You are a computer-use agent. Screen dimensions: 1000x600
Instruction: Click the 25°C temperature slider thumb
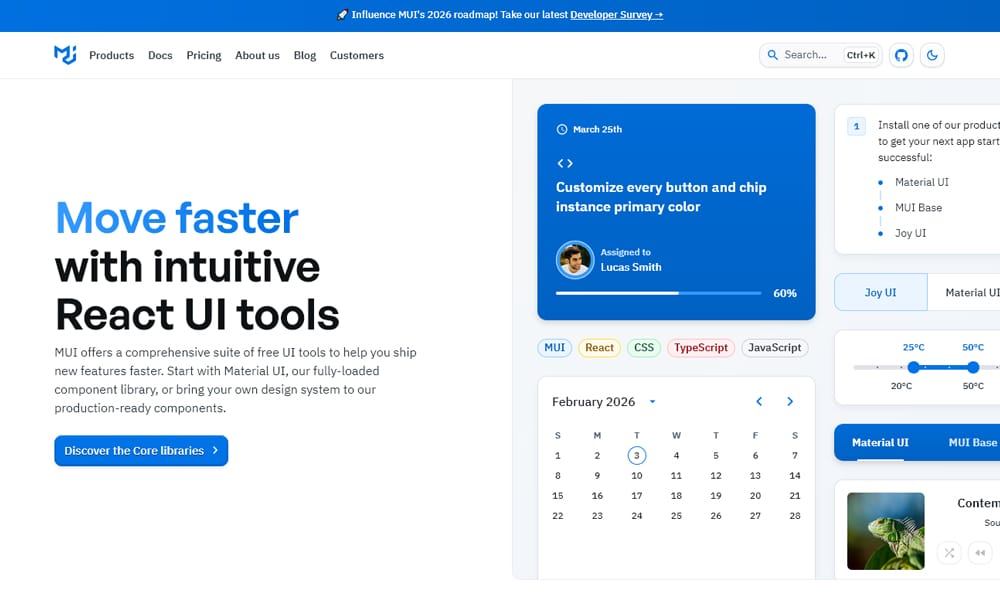click(914, 367)
